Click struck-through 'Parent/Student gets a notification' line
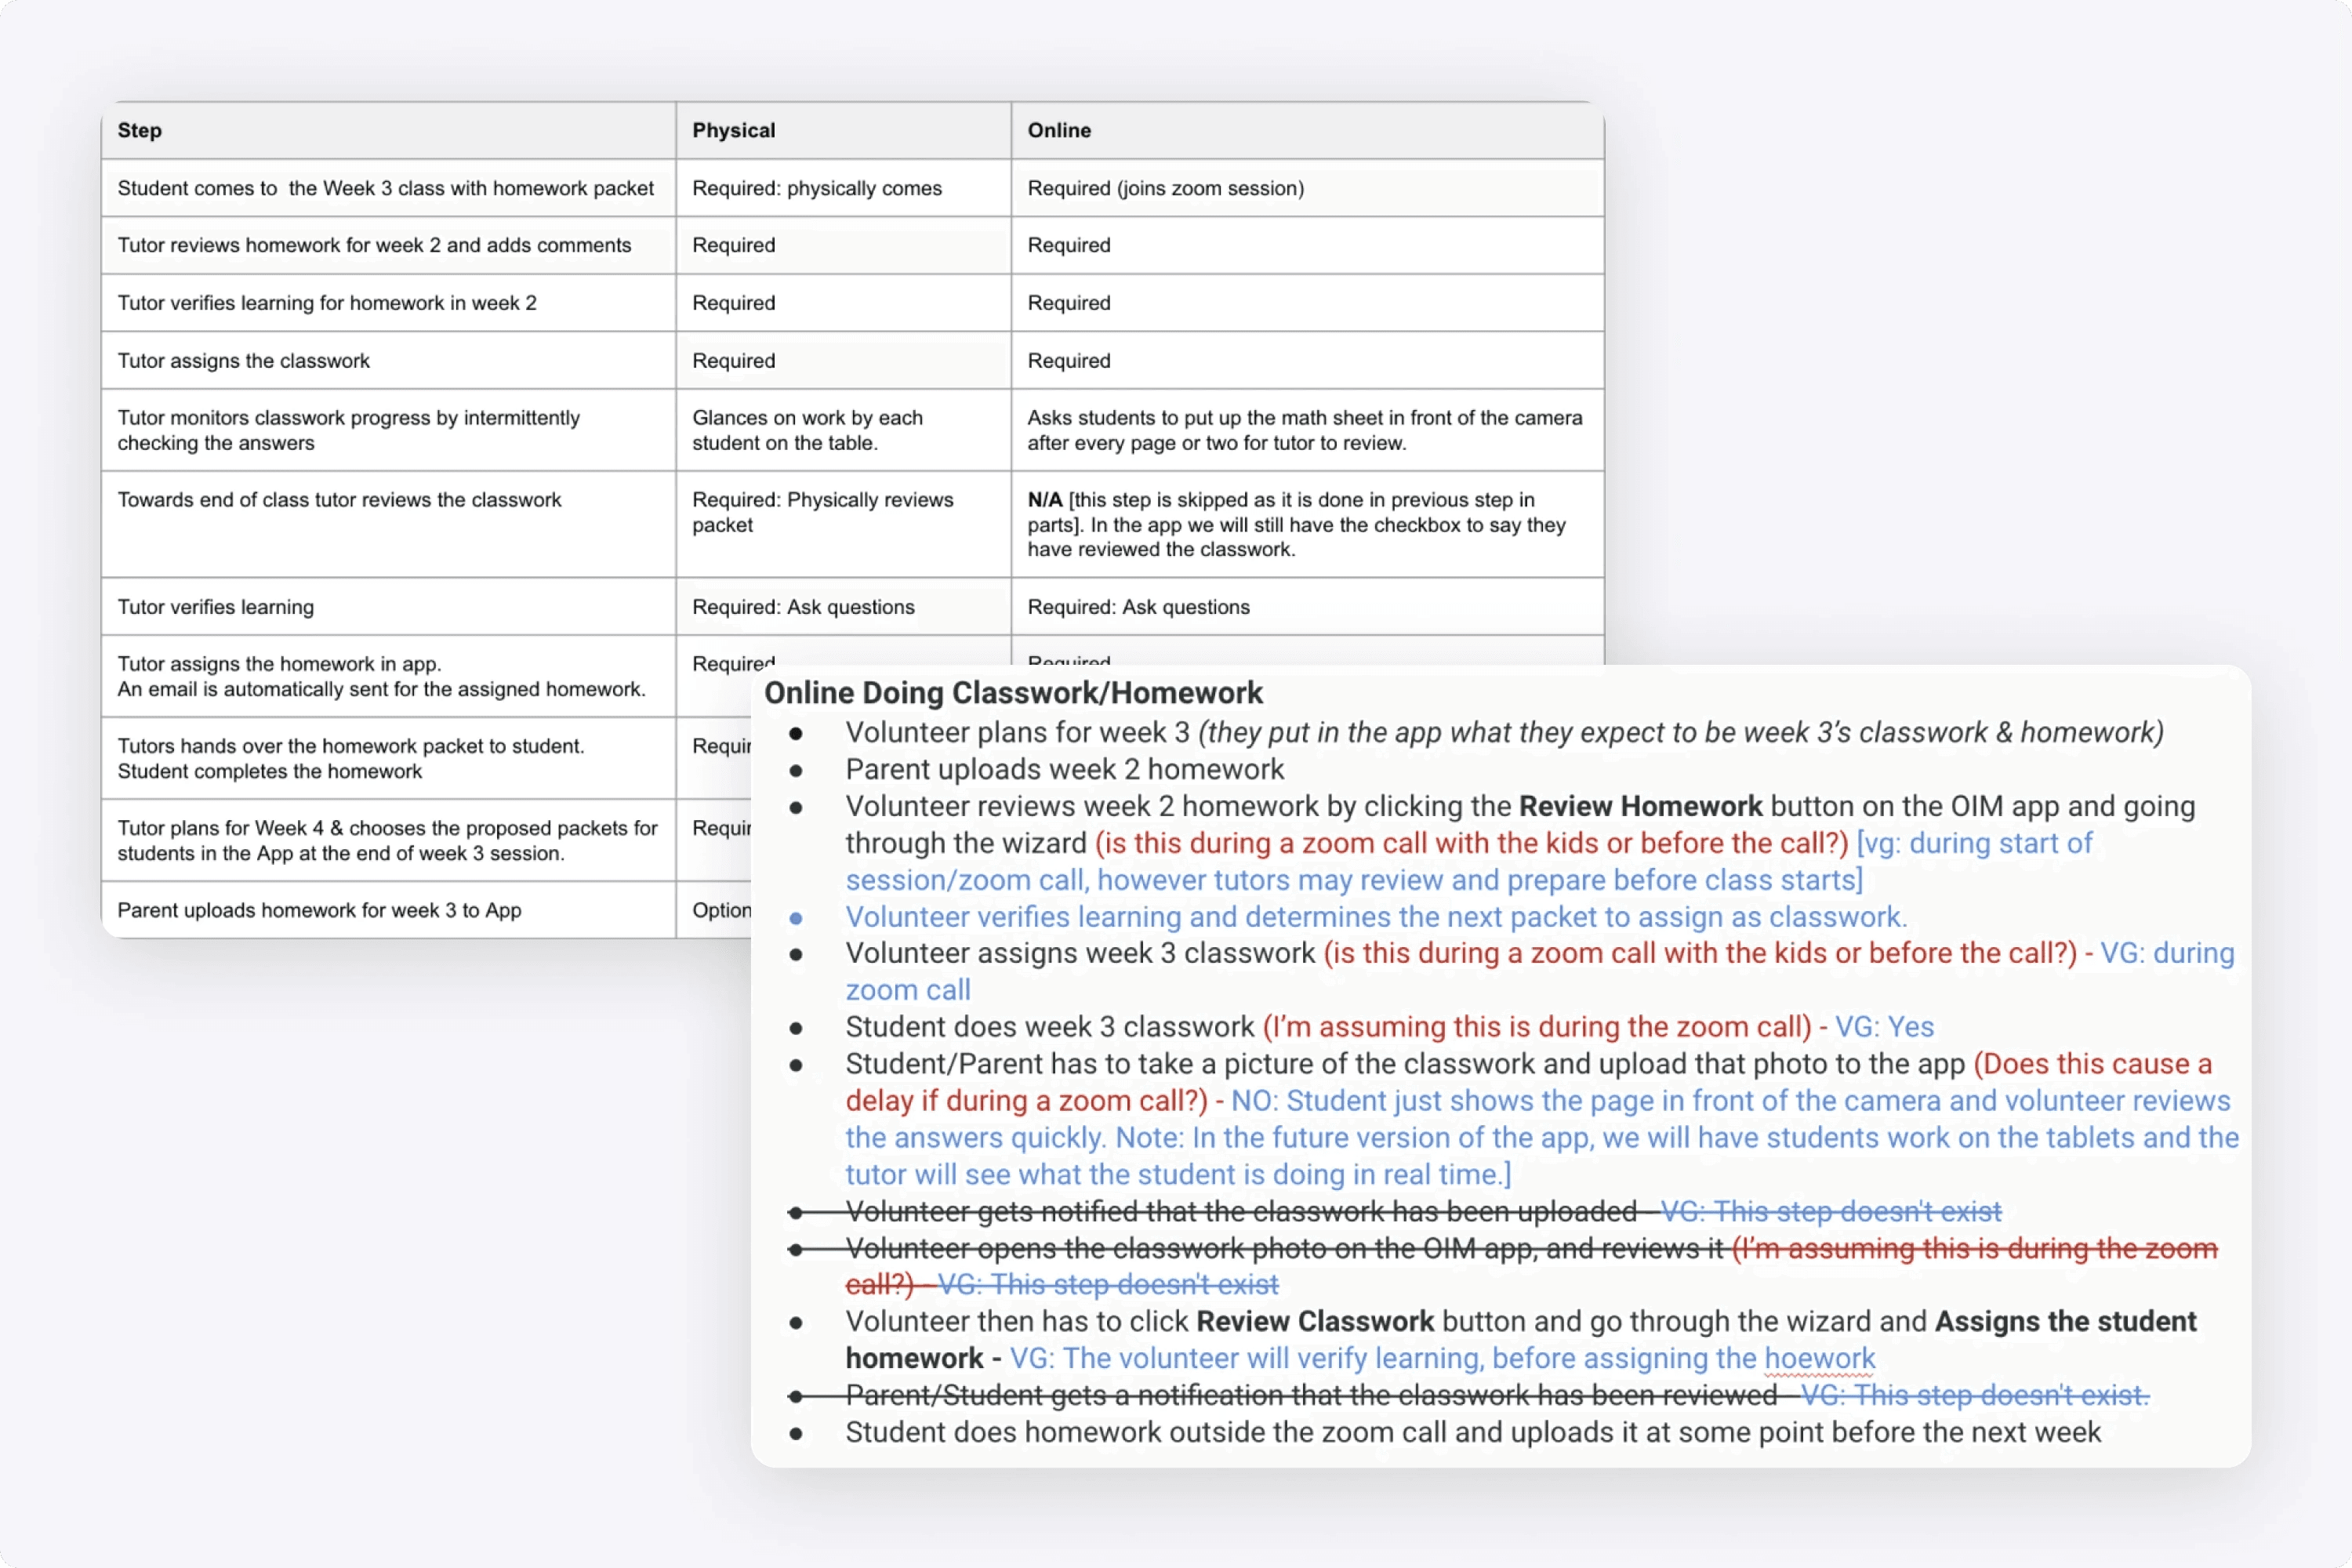Screen dimensions: 2352x1568 point(1497,1395)
